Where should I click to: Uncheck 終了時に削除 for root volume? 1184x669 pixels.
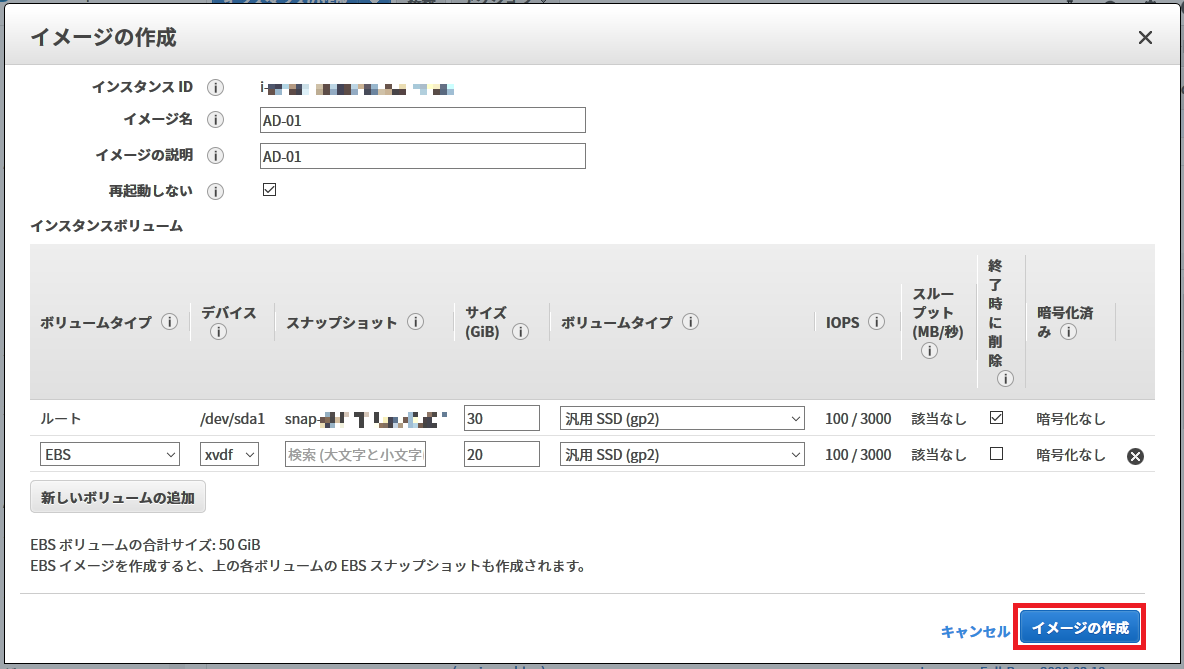[996, 418]
